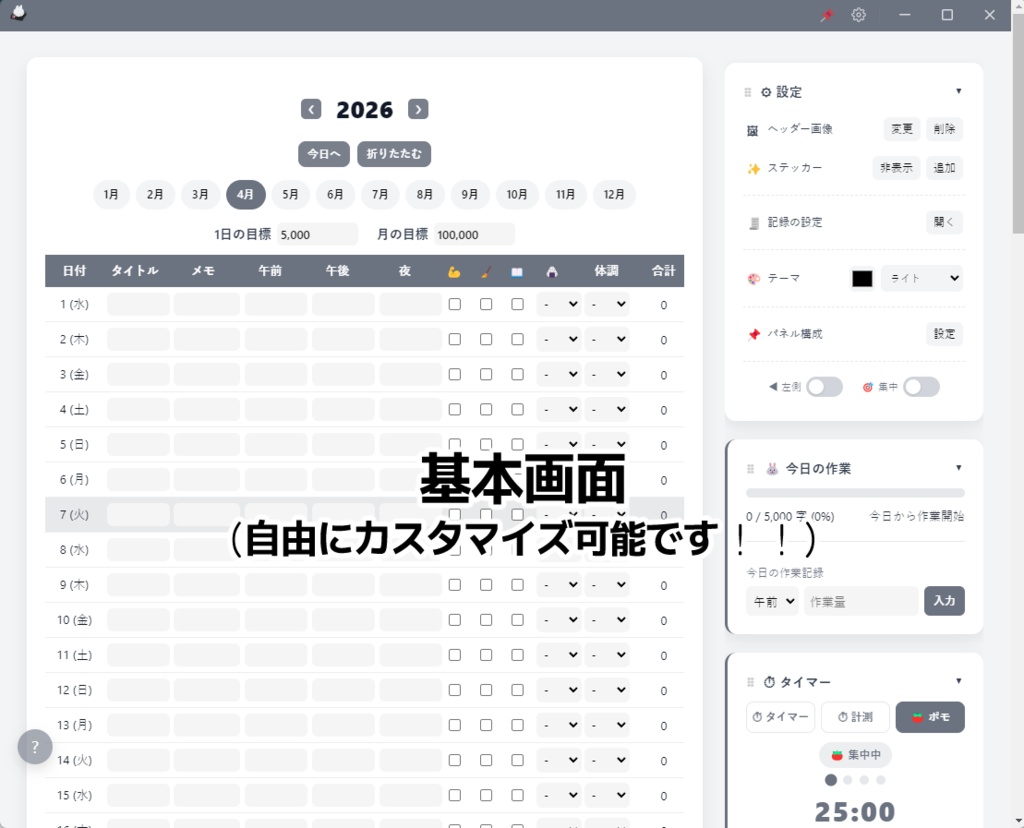
Task: Click the black theme color swatch
Action: click(861, 278)
